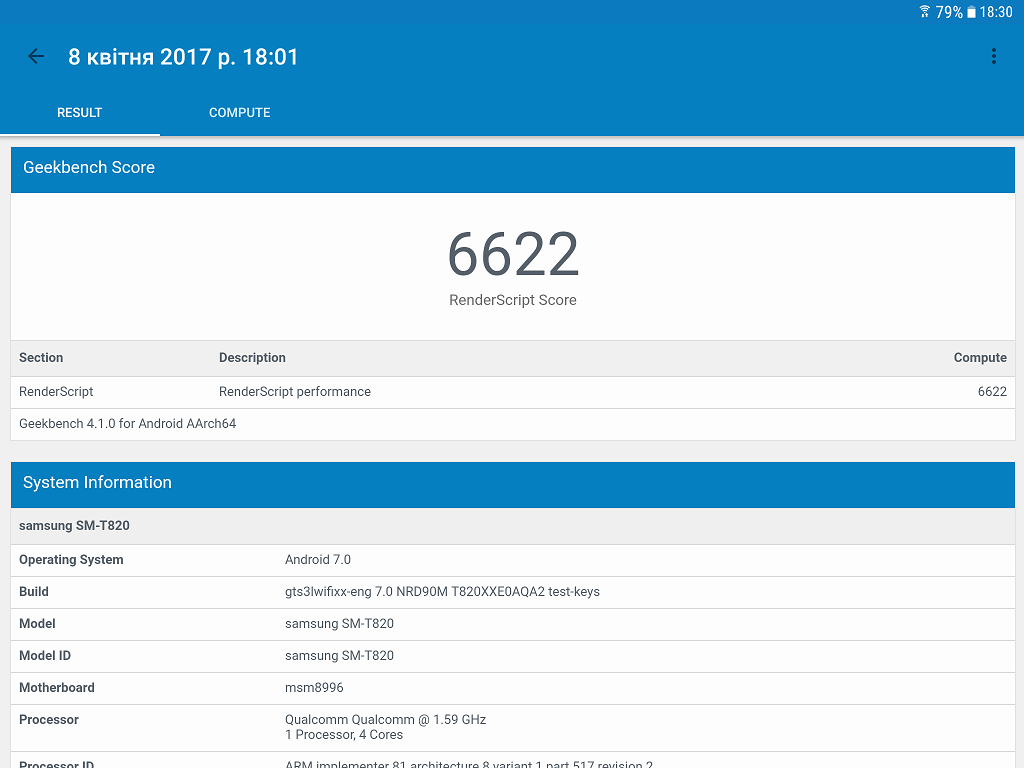1024x768 pixels.
Task: Tap the Build row value
Action: pos(442,592)
